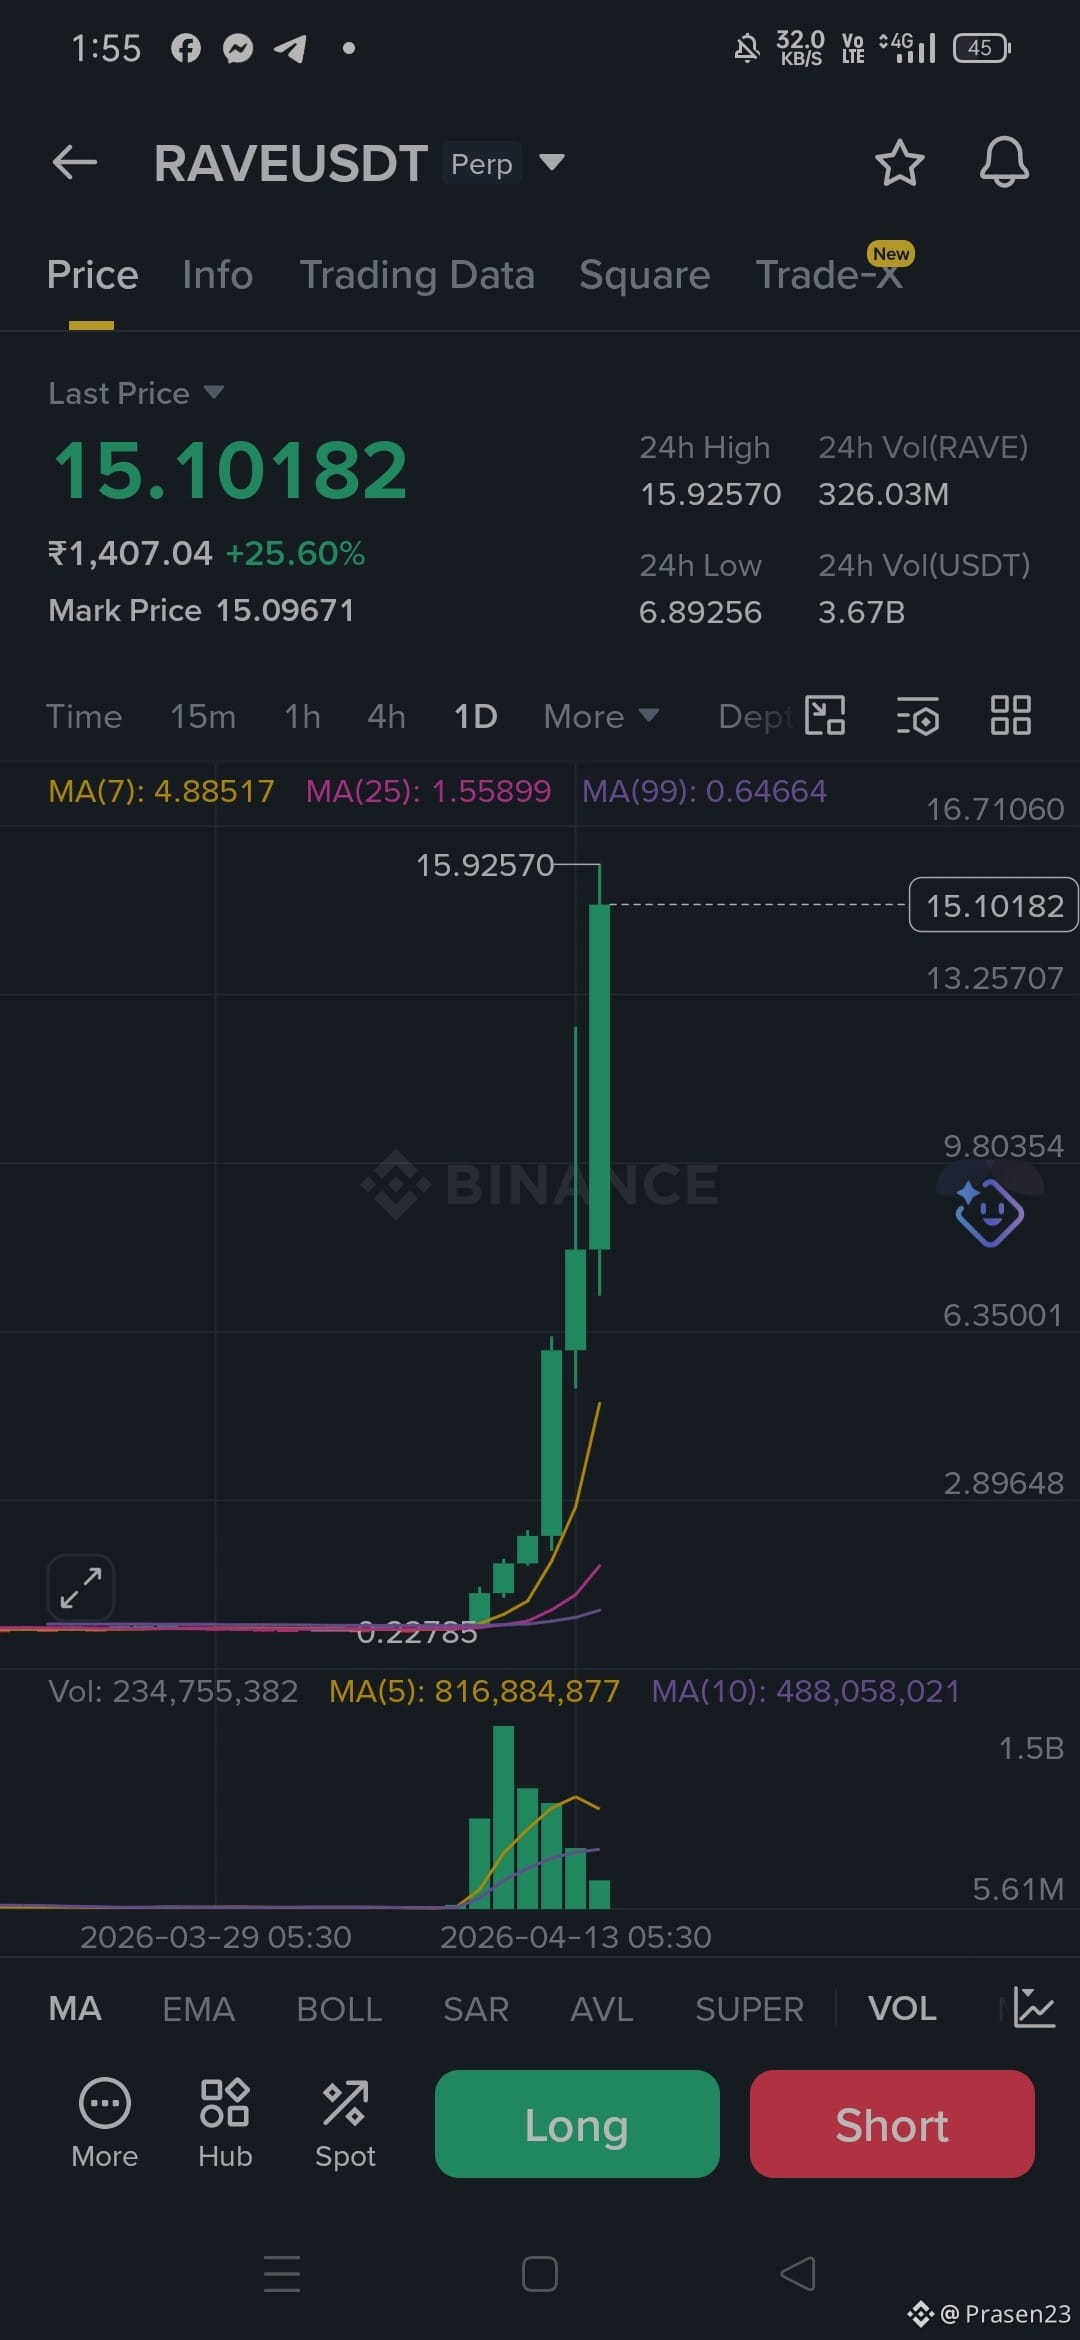Tap the 24h High value 15.92570
The width and height of the screenshot is (1080, 2340).
pyautogui.click(x=710, y=494)
